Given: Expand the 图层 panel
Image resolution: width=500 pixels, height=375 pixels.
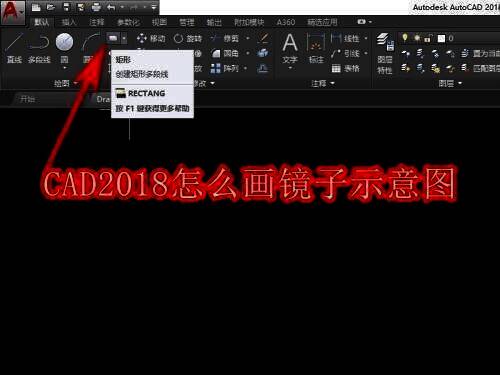Looking at the screenshot, I should [450, 83].
